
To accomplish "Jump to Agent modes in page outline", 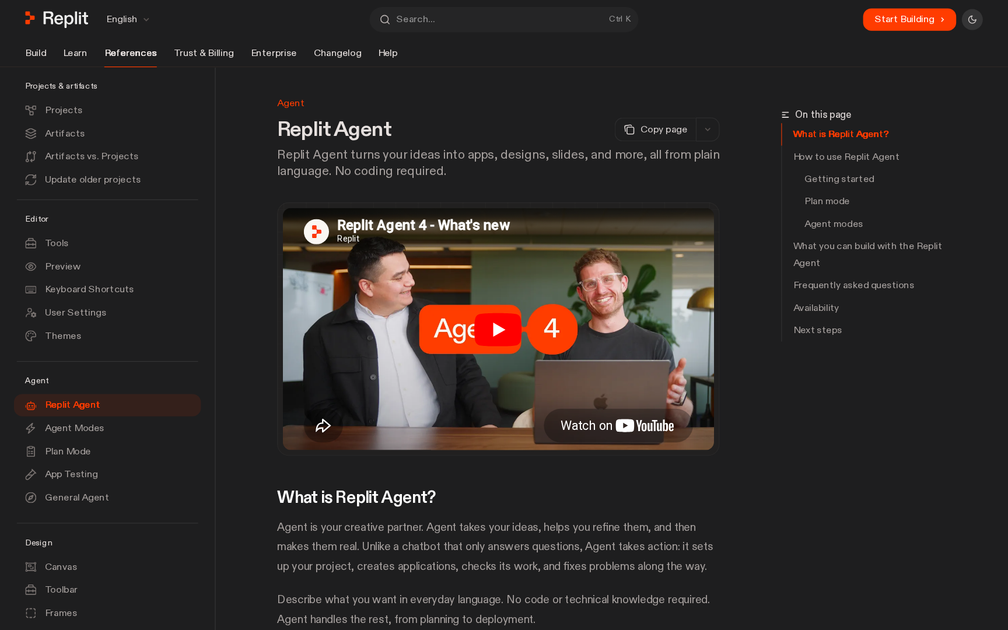I will tap(833, 224).
